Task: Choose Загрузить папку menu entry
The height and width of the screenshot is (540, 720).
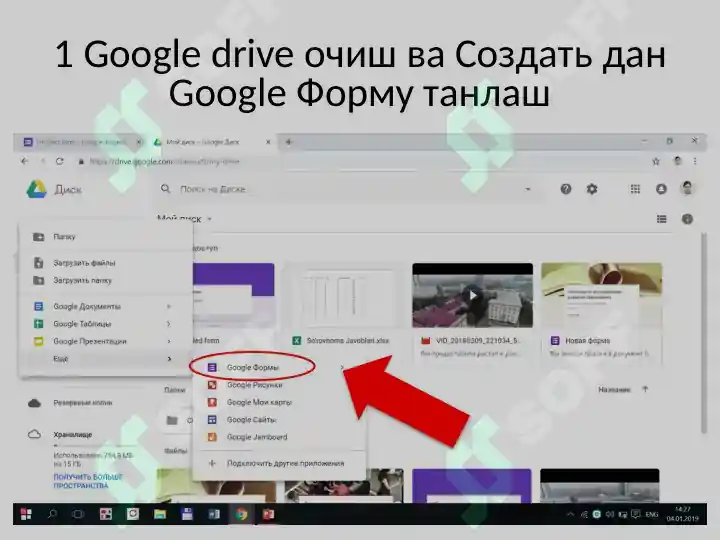Action: (x=106, y=281)
